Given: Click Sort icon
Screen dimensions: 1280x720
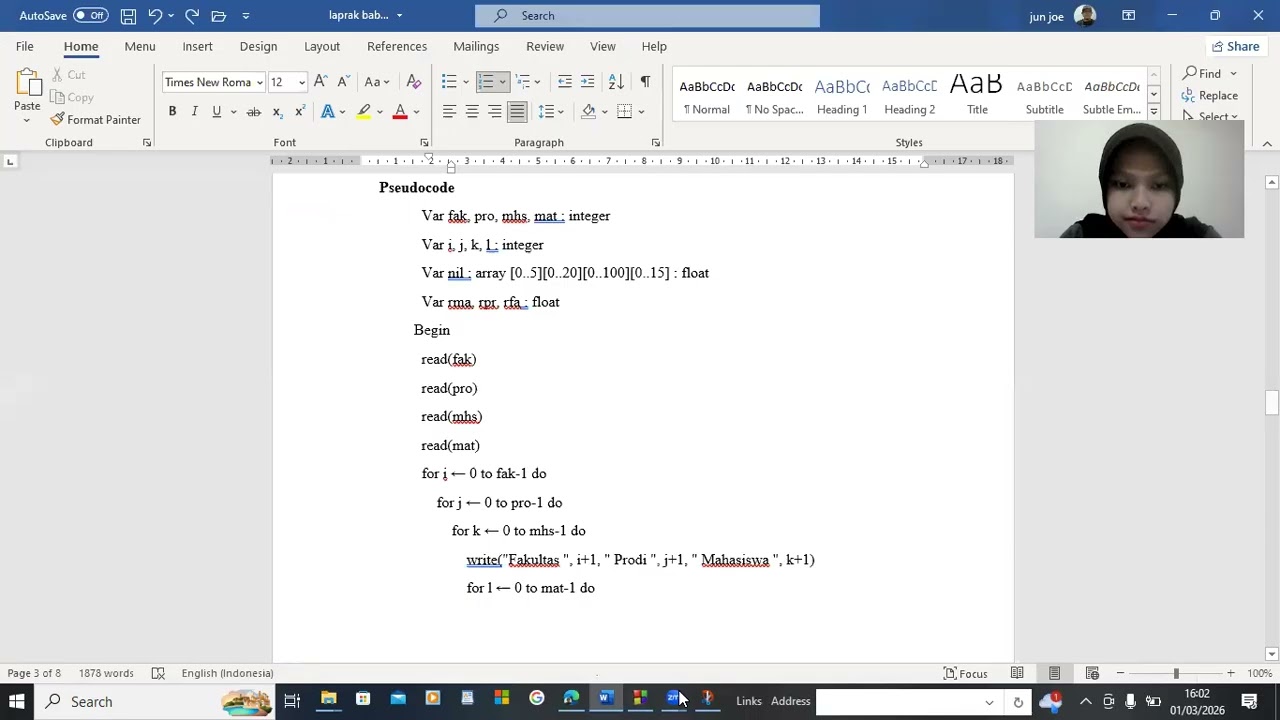Looking at the screenshot, I should click(616, 82).
